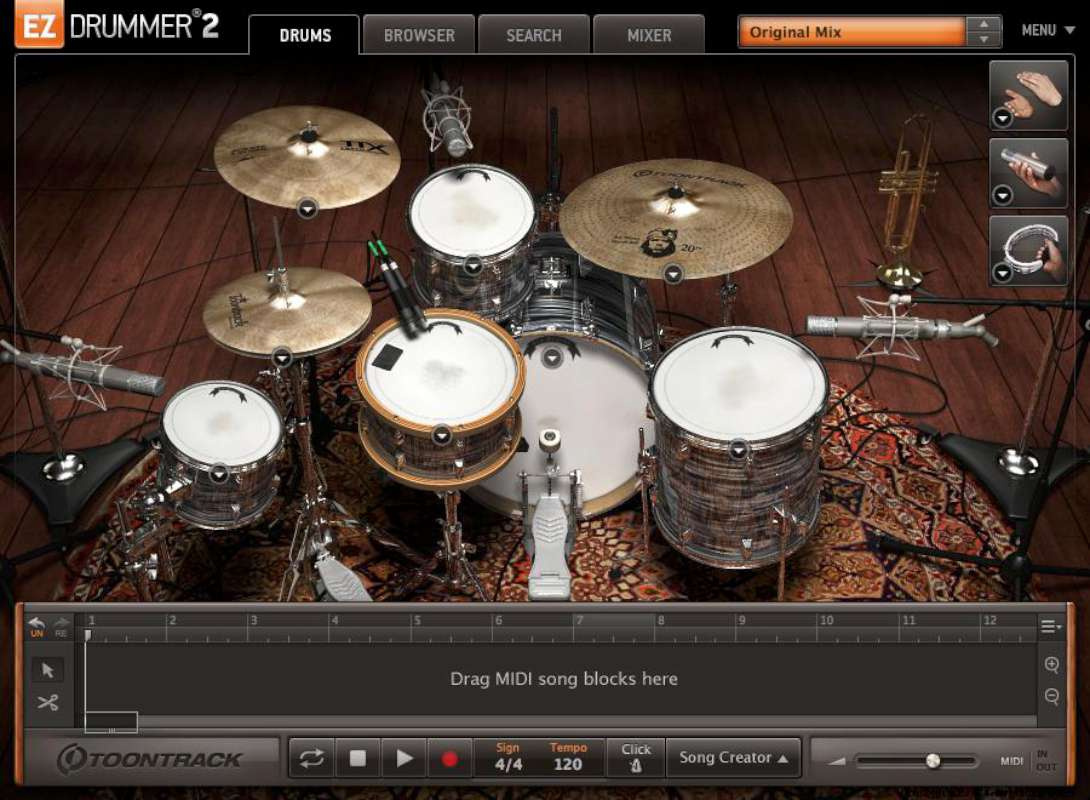Open the MENU dropdown

click(x=1044, y=31)
